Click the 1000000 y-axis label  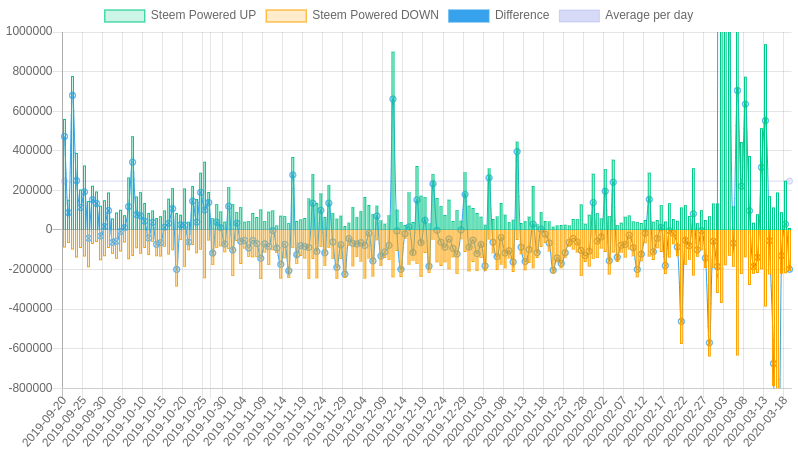[29, 32]
